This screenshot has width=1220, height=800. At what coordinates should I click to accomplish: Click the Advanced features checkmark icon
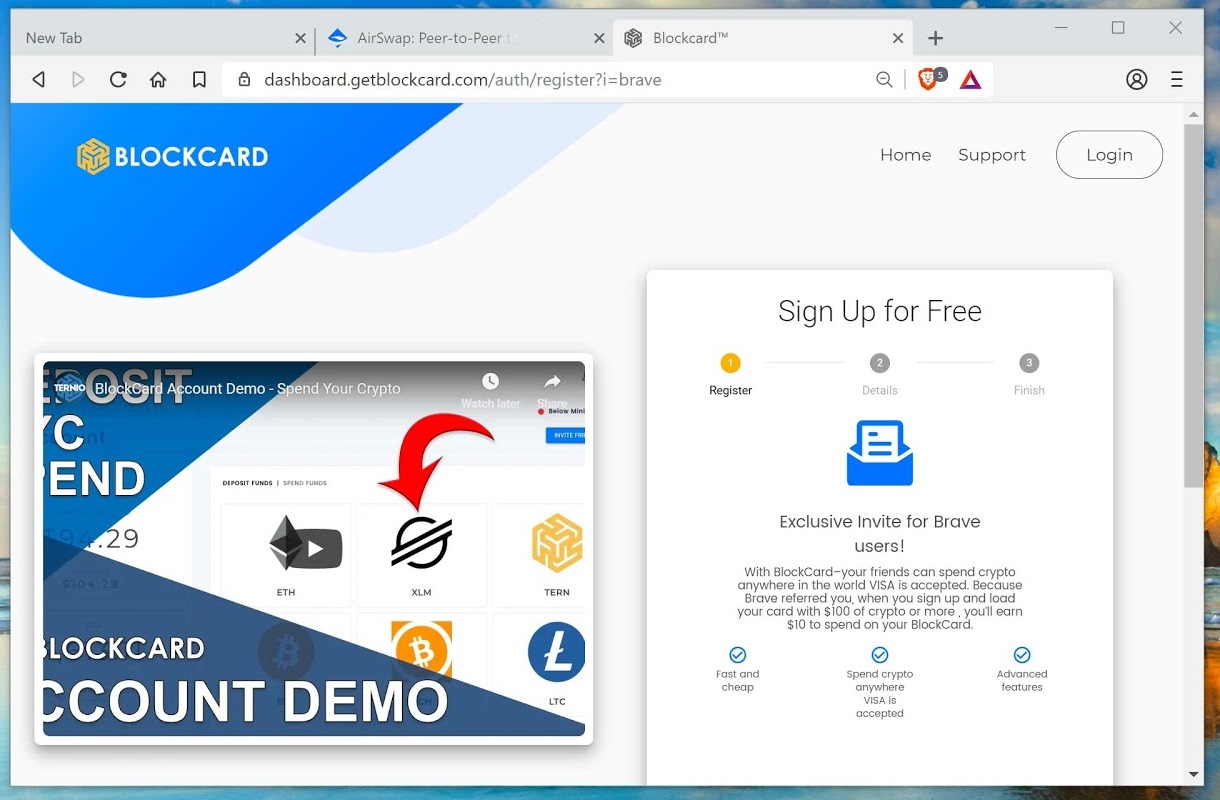point(1022,655)
